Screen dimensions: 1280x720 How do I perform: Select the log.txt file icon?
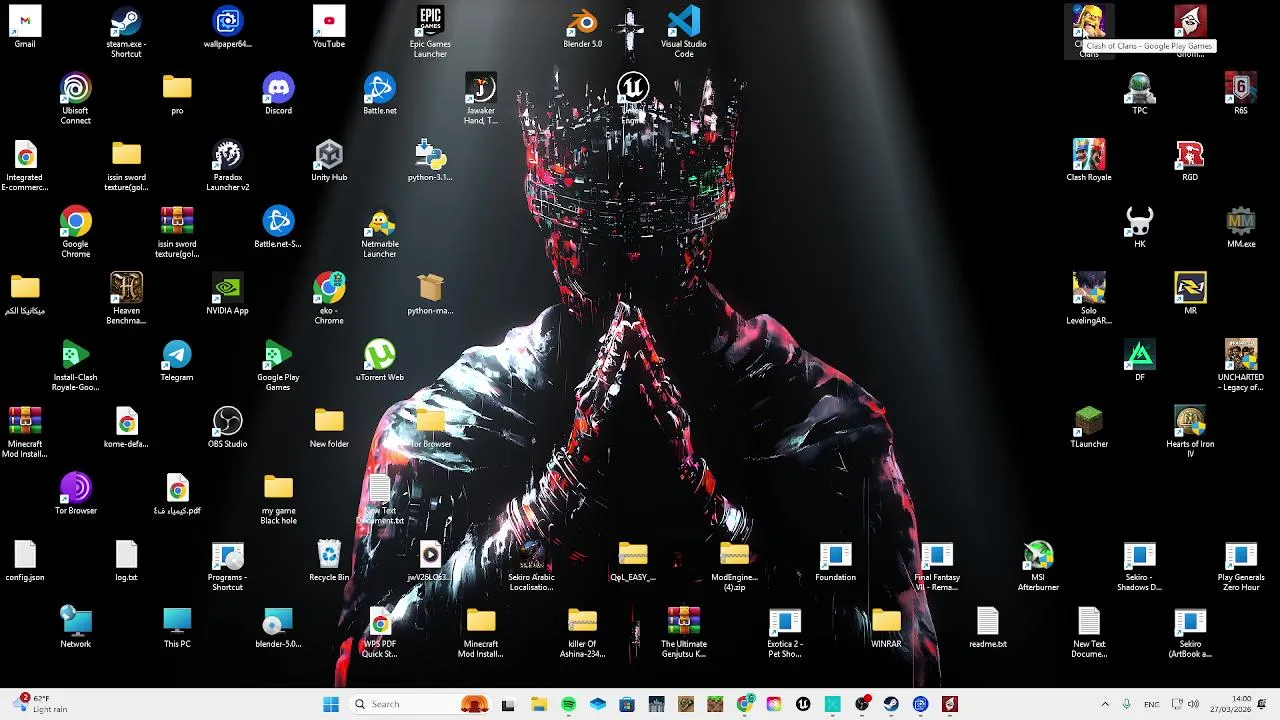126,562
